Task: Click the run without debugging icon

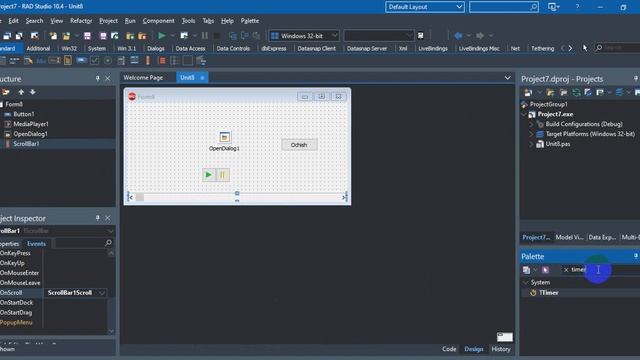Action: (184, 36)
